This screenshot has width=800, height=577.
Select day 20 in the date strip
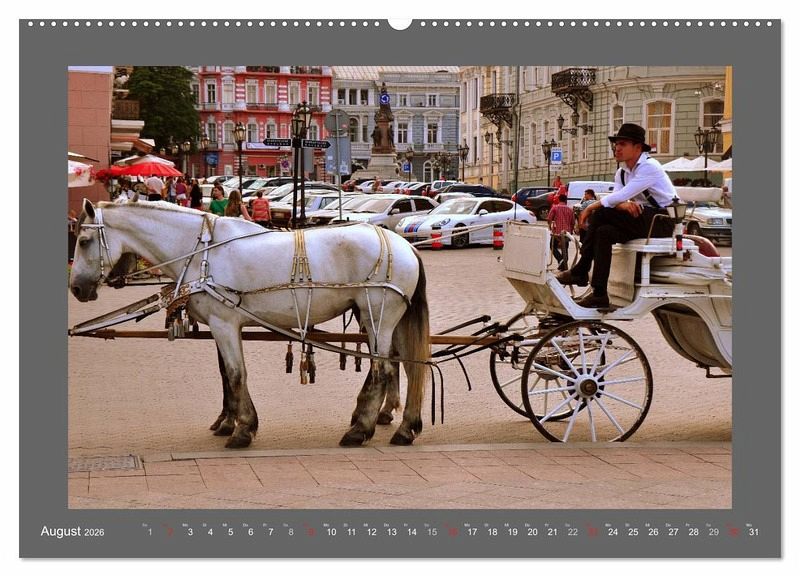[531, 532]
